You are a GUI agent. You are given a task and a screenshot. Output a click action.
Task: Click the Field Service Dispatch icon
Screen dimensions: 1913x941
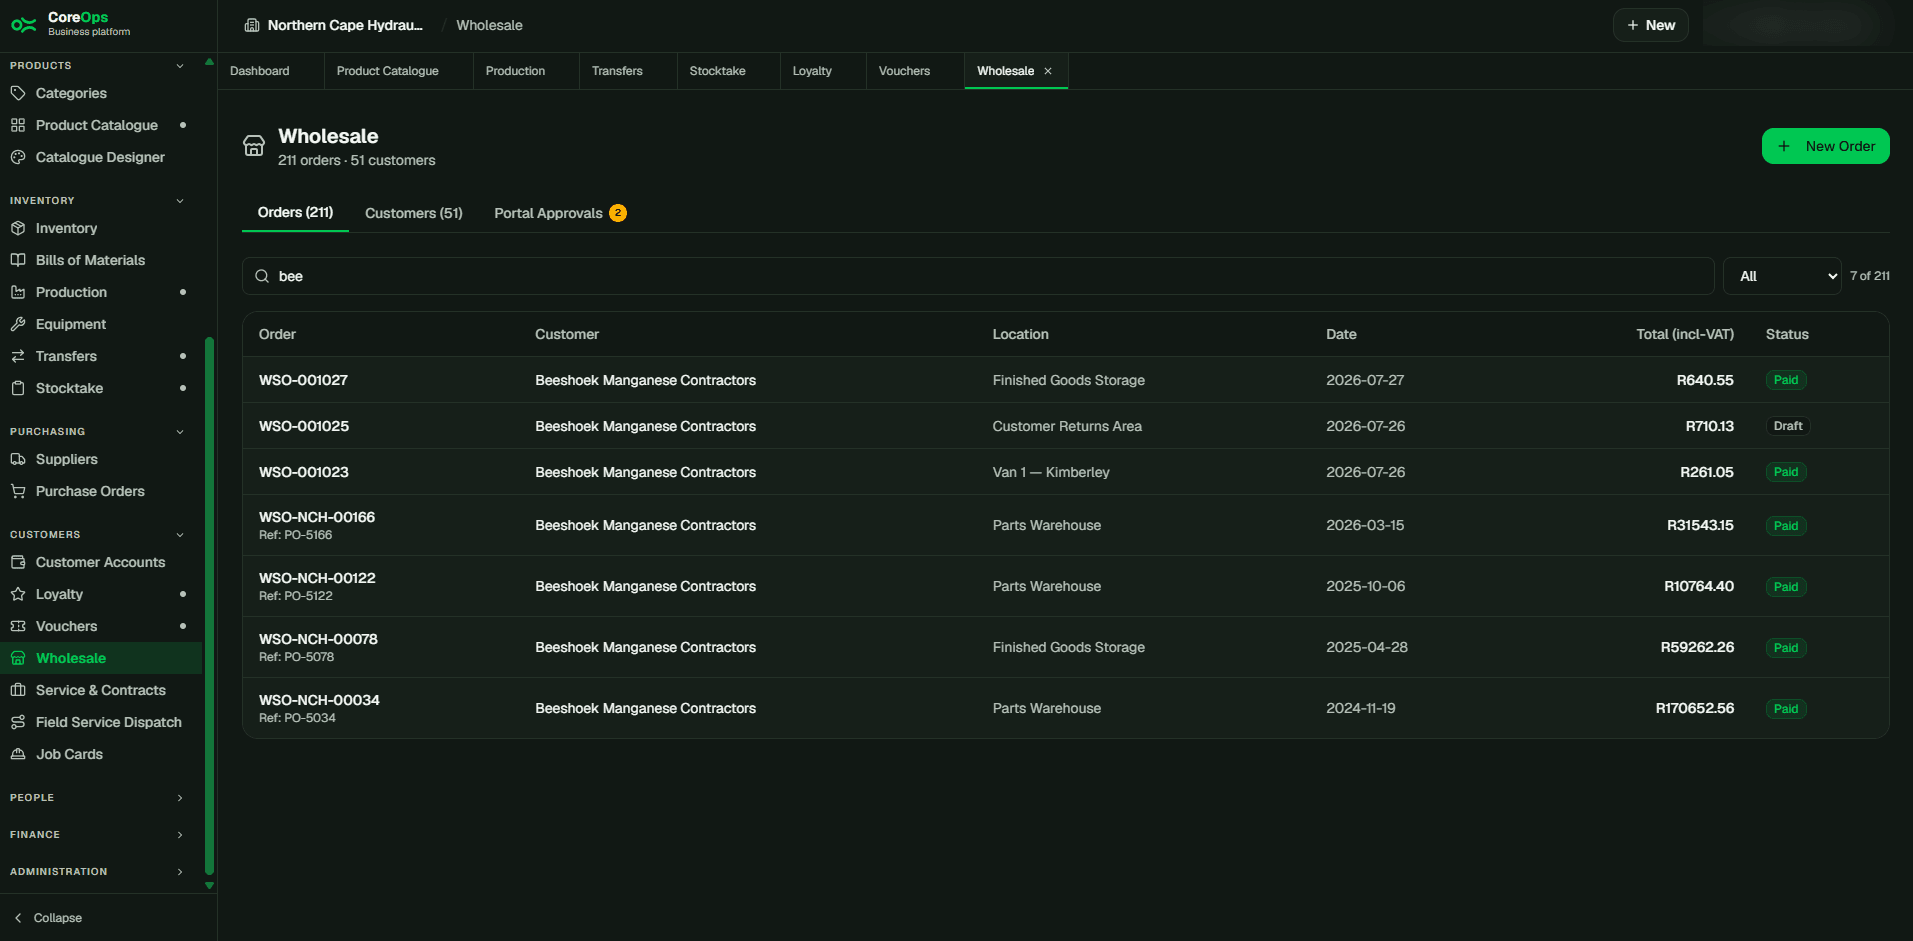click(18, 722)
